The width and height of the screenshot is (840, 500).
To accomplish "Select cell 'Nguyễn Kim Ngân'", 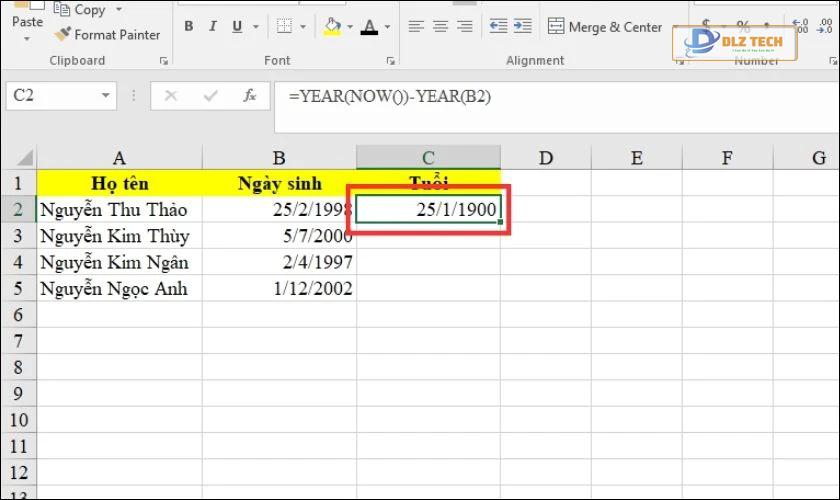I will (x=119, y=262).
